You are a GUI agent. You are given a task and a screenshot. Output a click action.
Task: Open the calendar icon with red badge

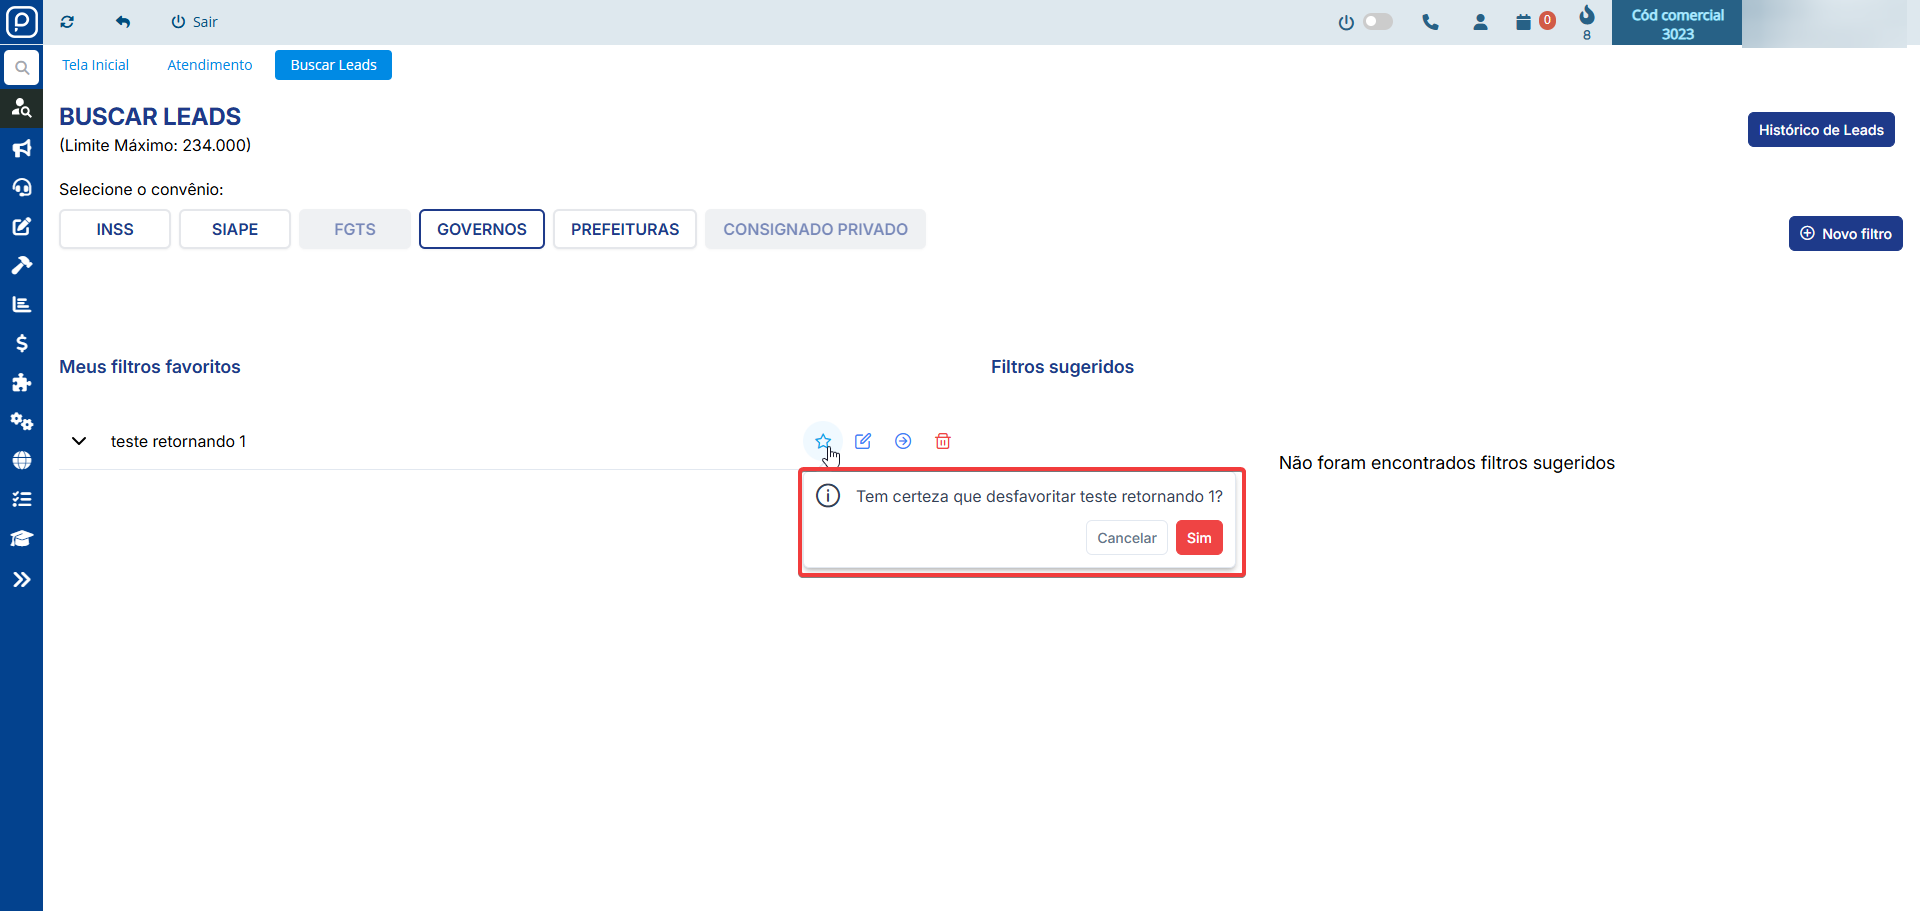[1524, 22]
